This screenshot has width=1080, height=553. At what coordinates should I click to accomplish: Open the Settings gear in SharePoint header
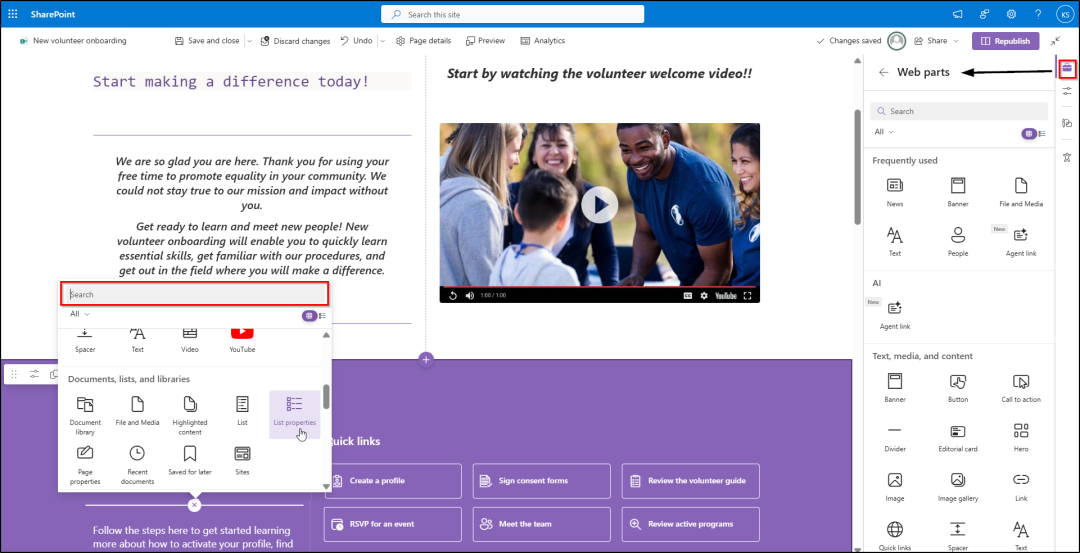click(1011, 14)
